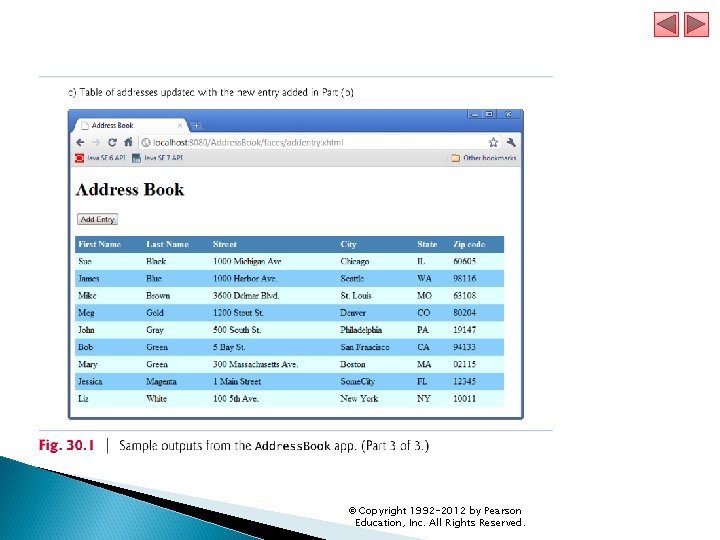This screenshot has width=720, height=540.
Task: Close the Address Book browser tab
Action: tap(180, 125)
